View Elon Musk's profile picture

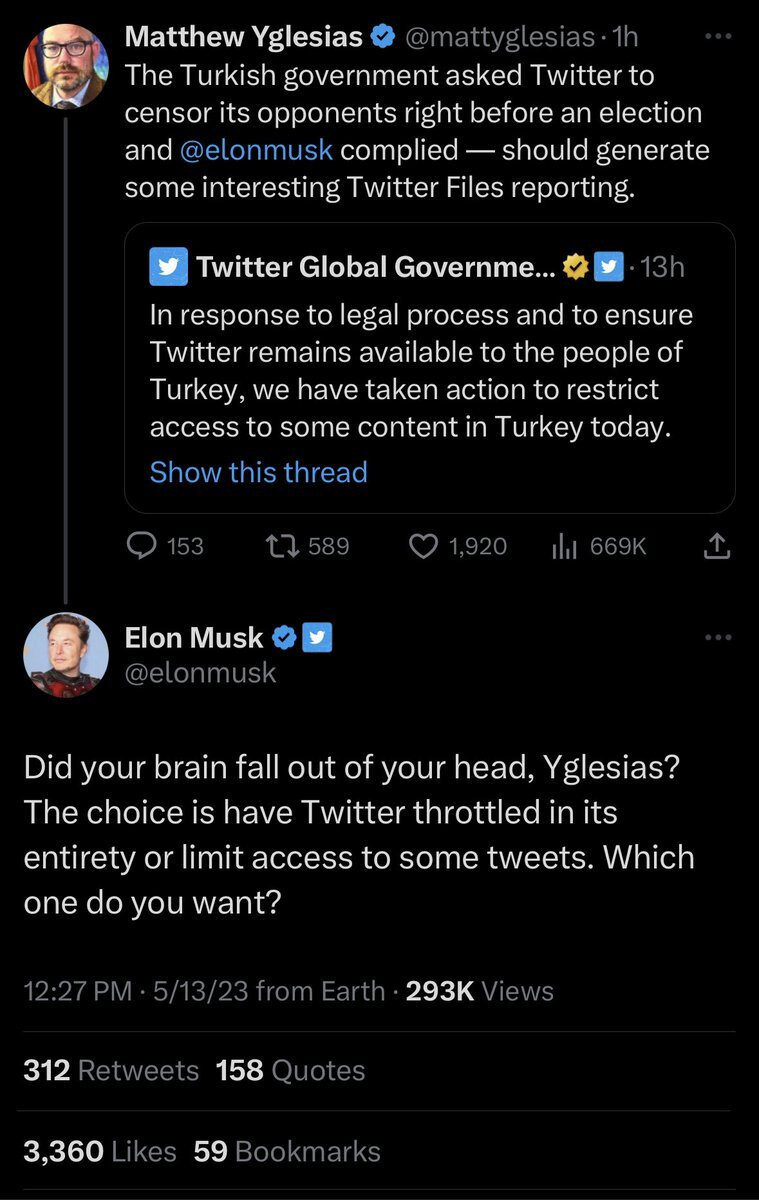65,654
